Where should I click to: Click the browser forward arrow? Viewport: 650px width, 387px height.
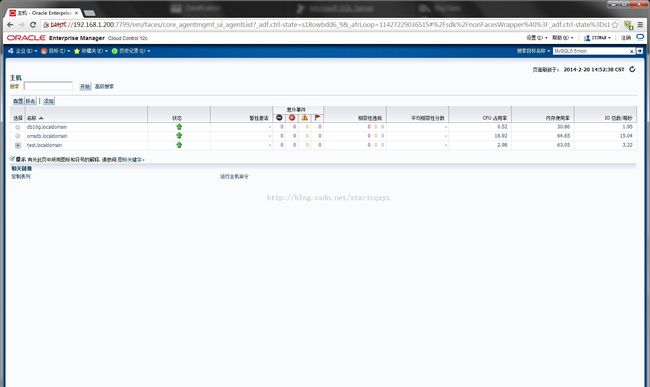coord(22,25)
